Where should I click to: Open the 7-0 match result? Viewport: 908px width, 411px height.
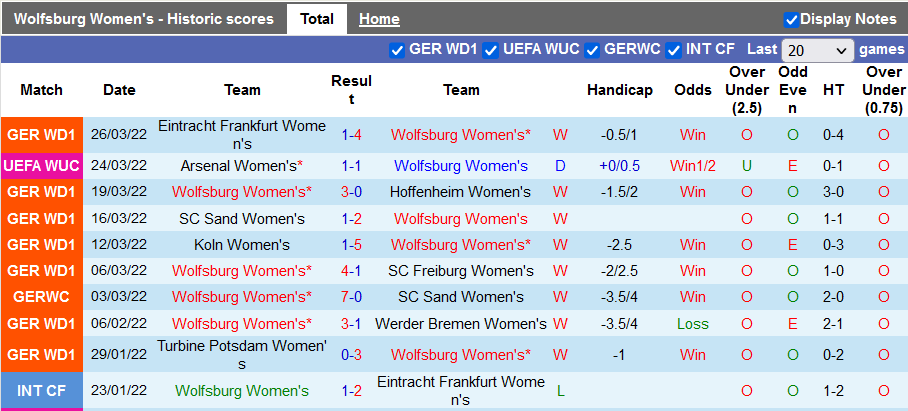tap(351, 297)
